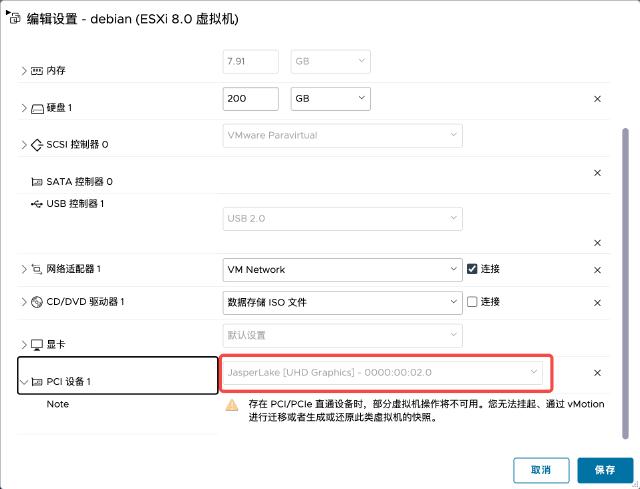Remove 网络适配器 1 with X icon

pos(597,270)
